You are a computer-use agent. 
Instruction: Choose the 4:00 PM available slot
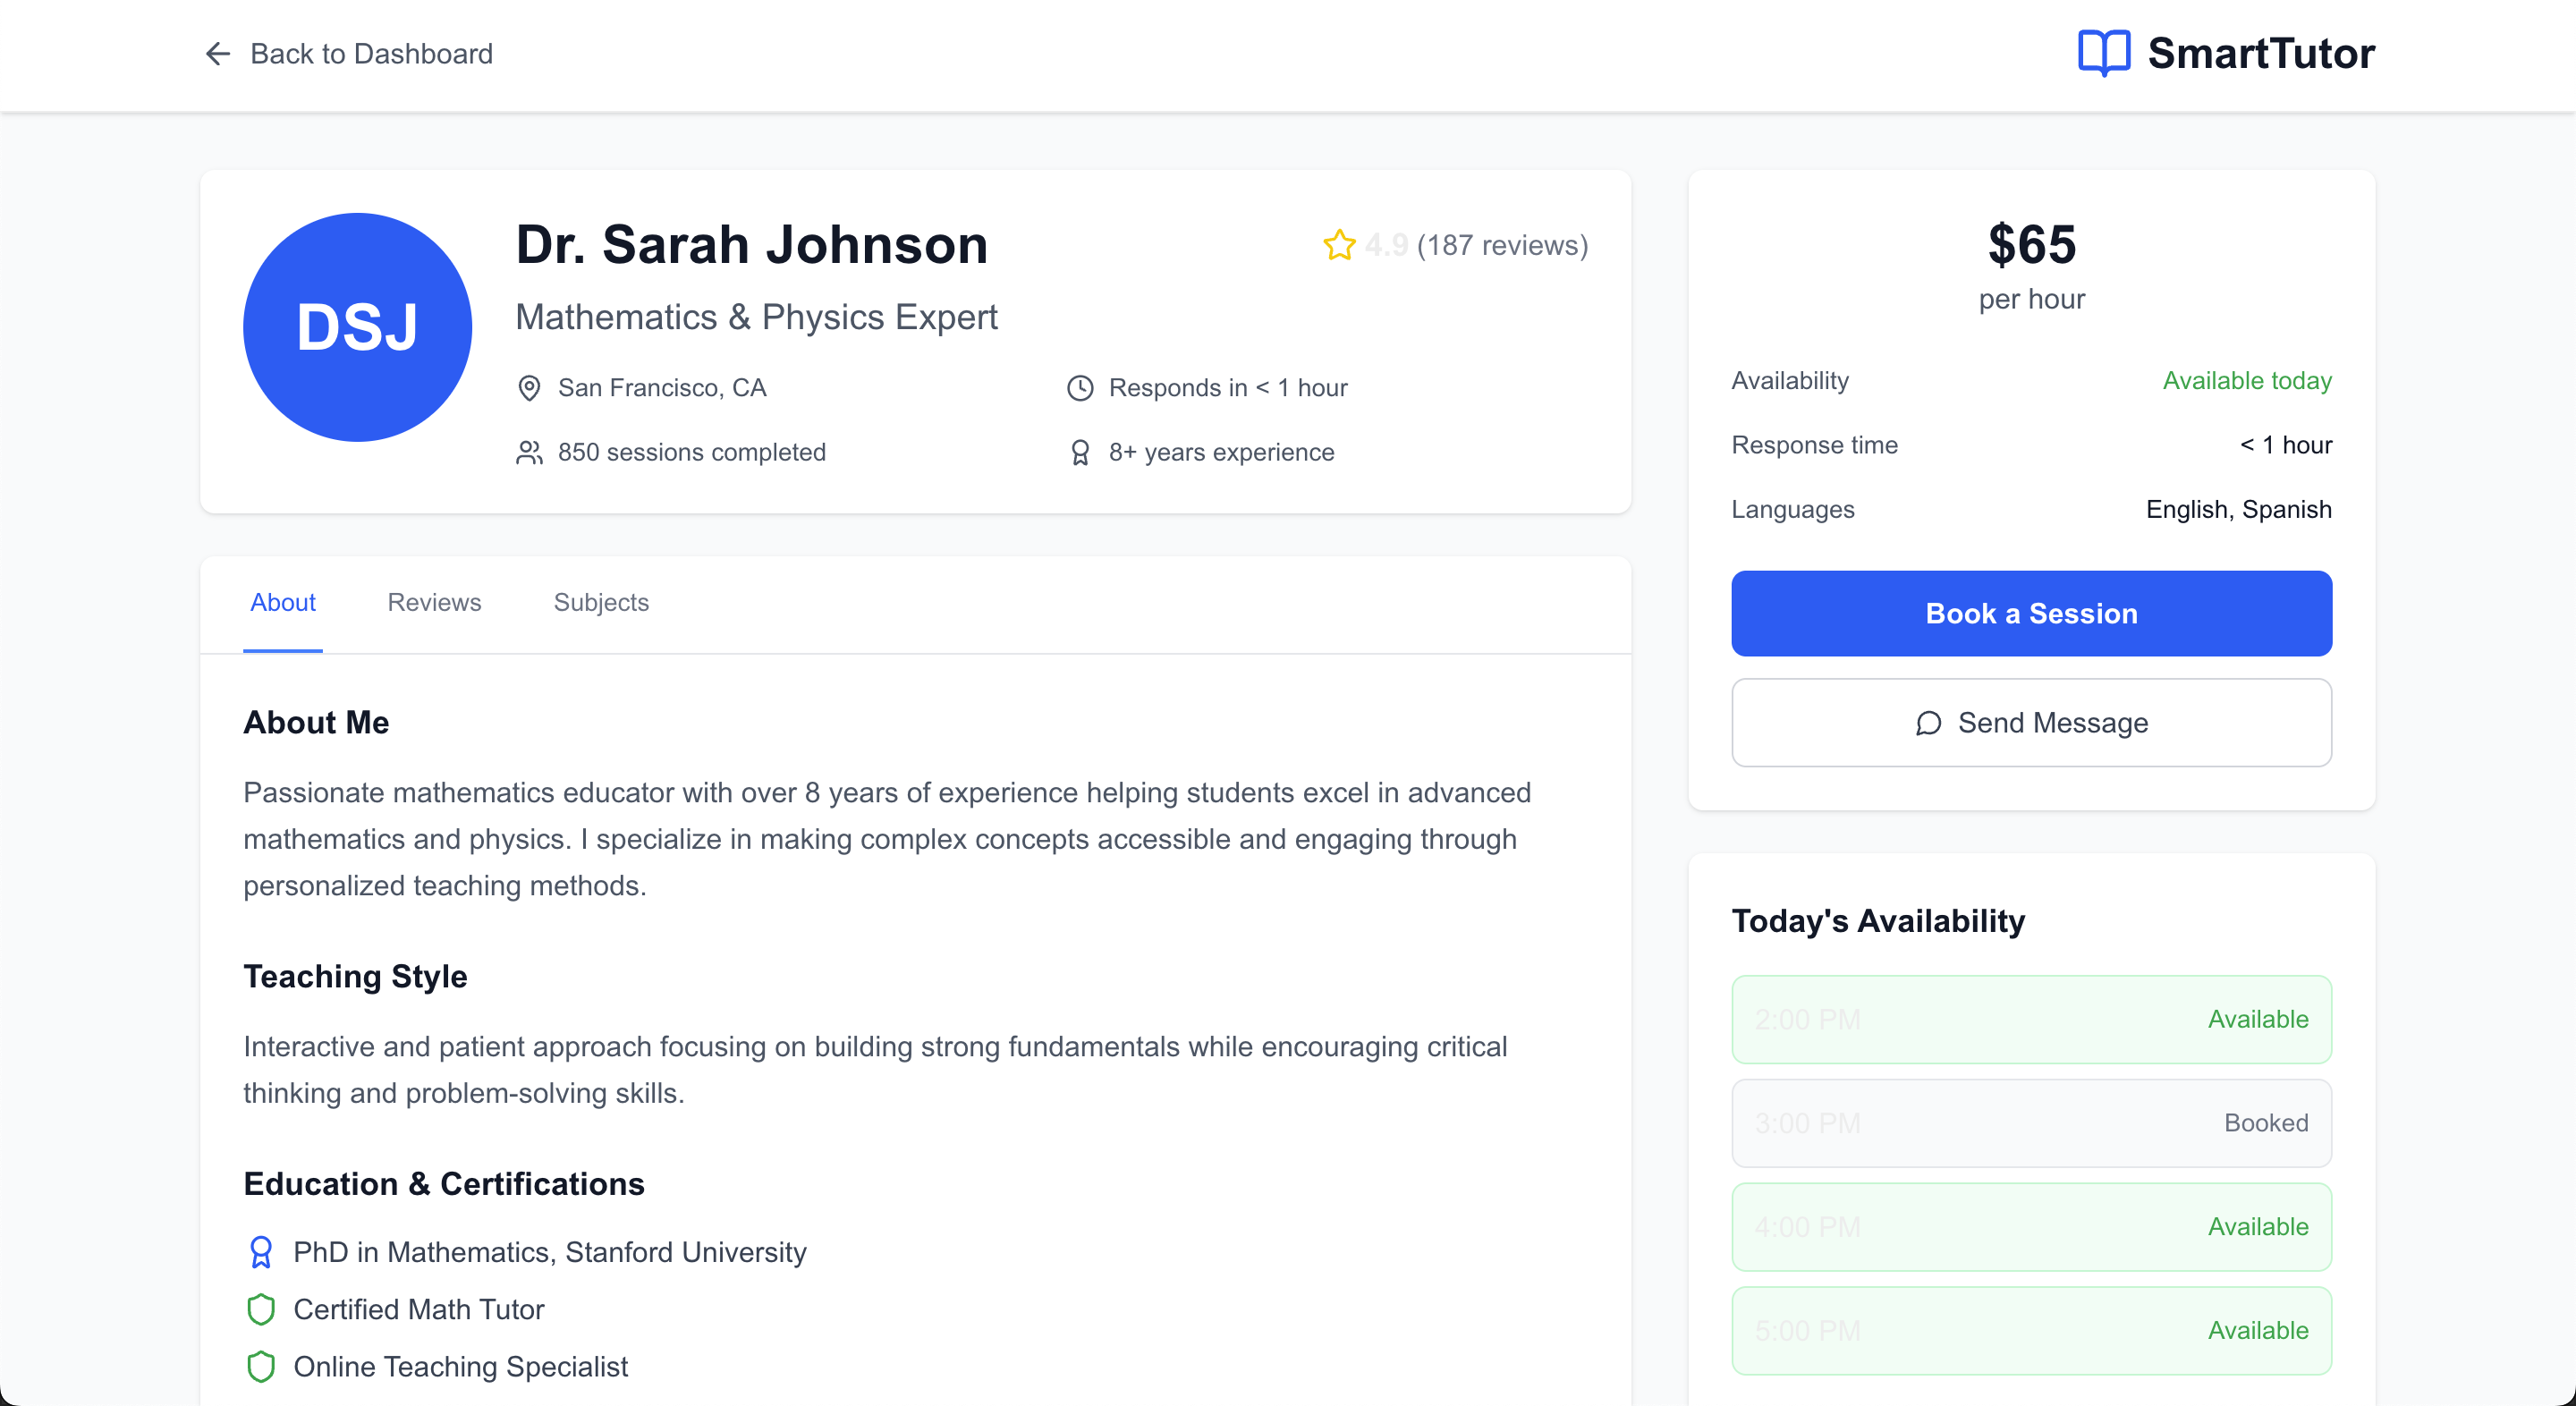point(2031,1227)
